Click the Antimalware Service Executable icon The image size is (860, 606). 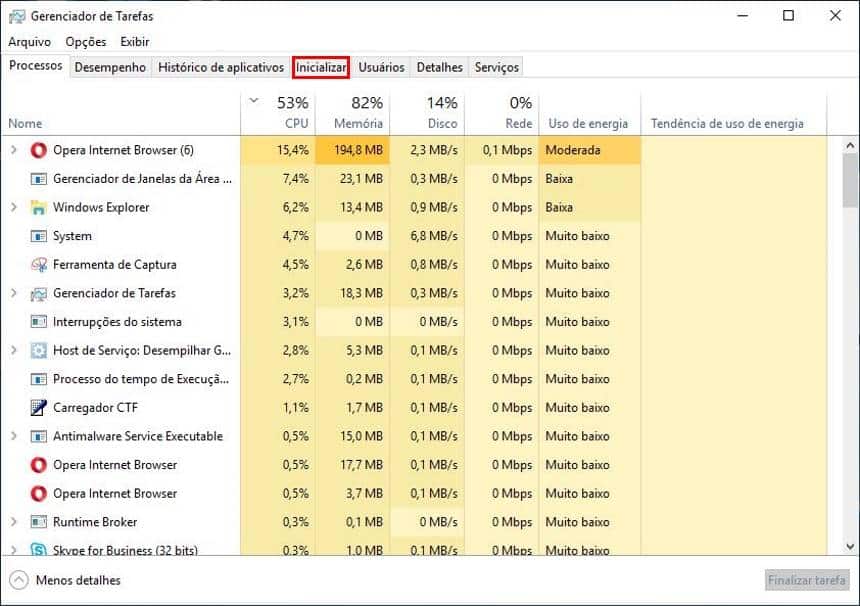(38, 436)
